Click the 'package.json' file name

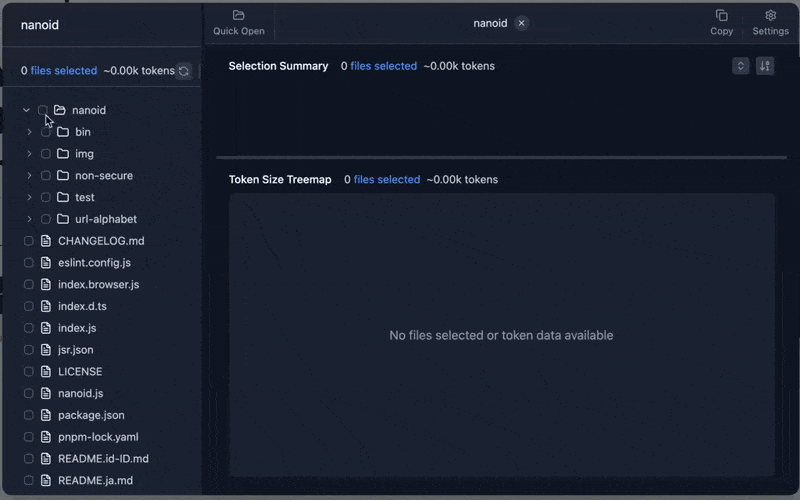[91, 415]
